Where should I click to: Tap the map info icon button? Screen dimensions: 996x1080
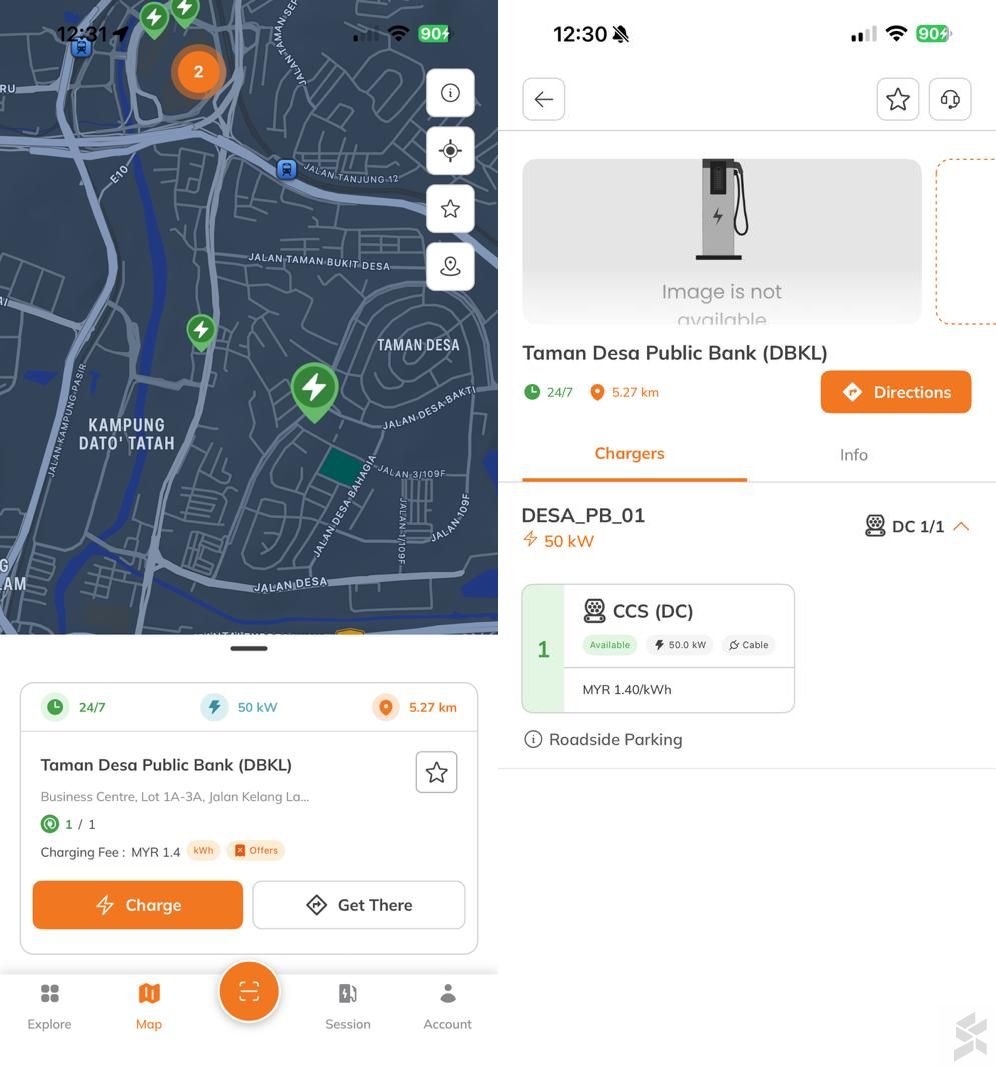pos(450,93)
